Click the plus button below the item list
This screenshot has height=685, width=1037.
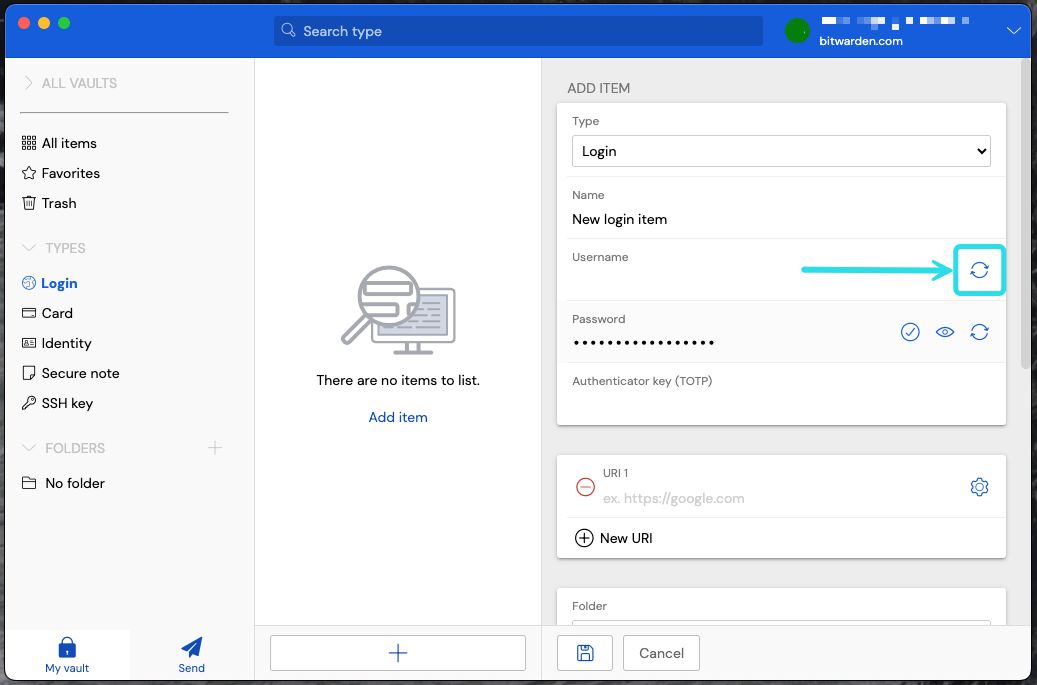click(397, 653)
